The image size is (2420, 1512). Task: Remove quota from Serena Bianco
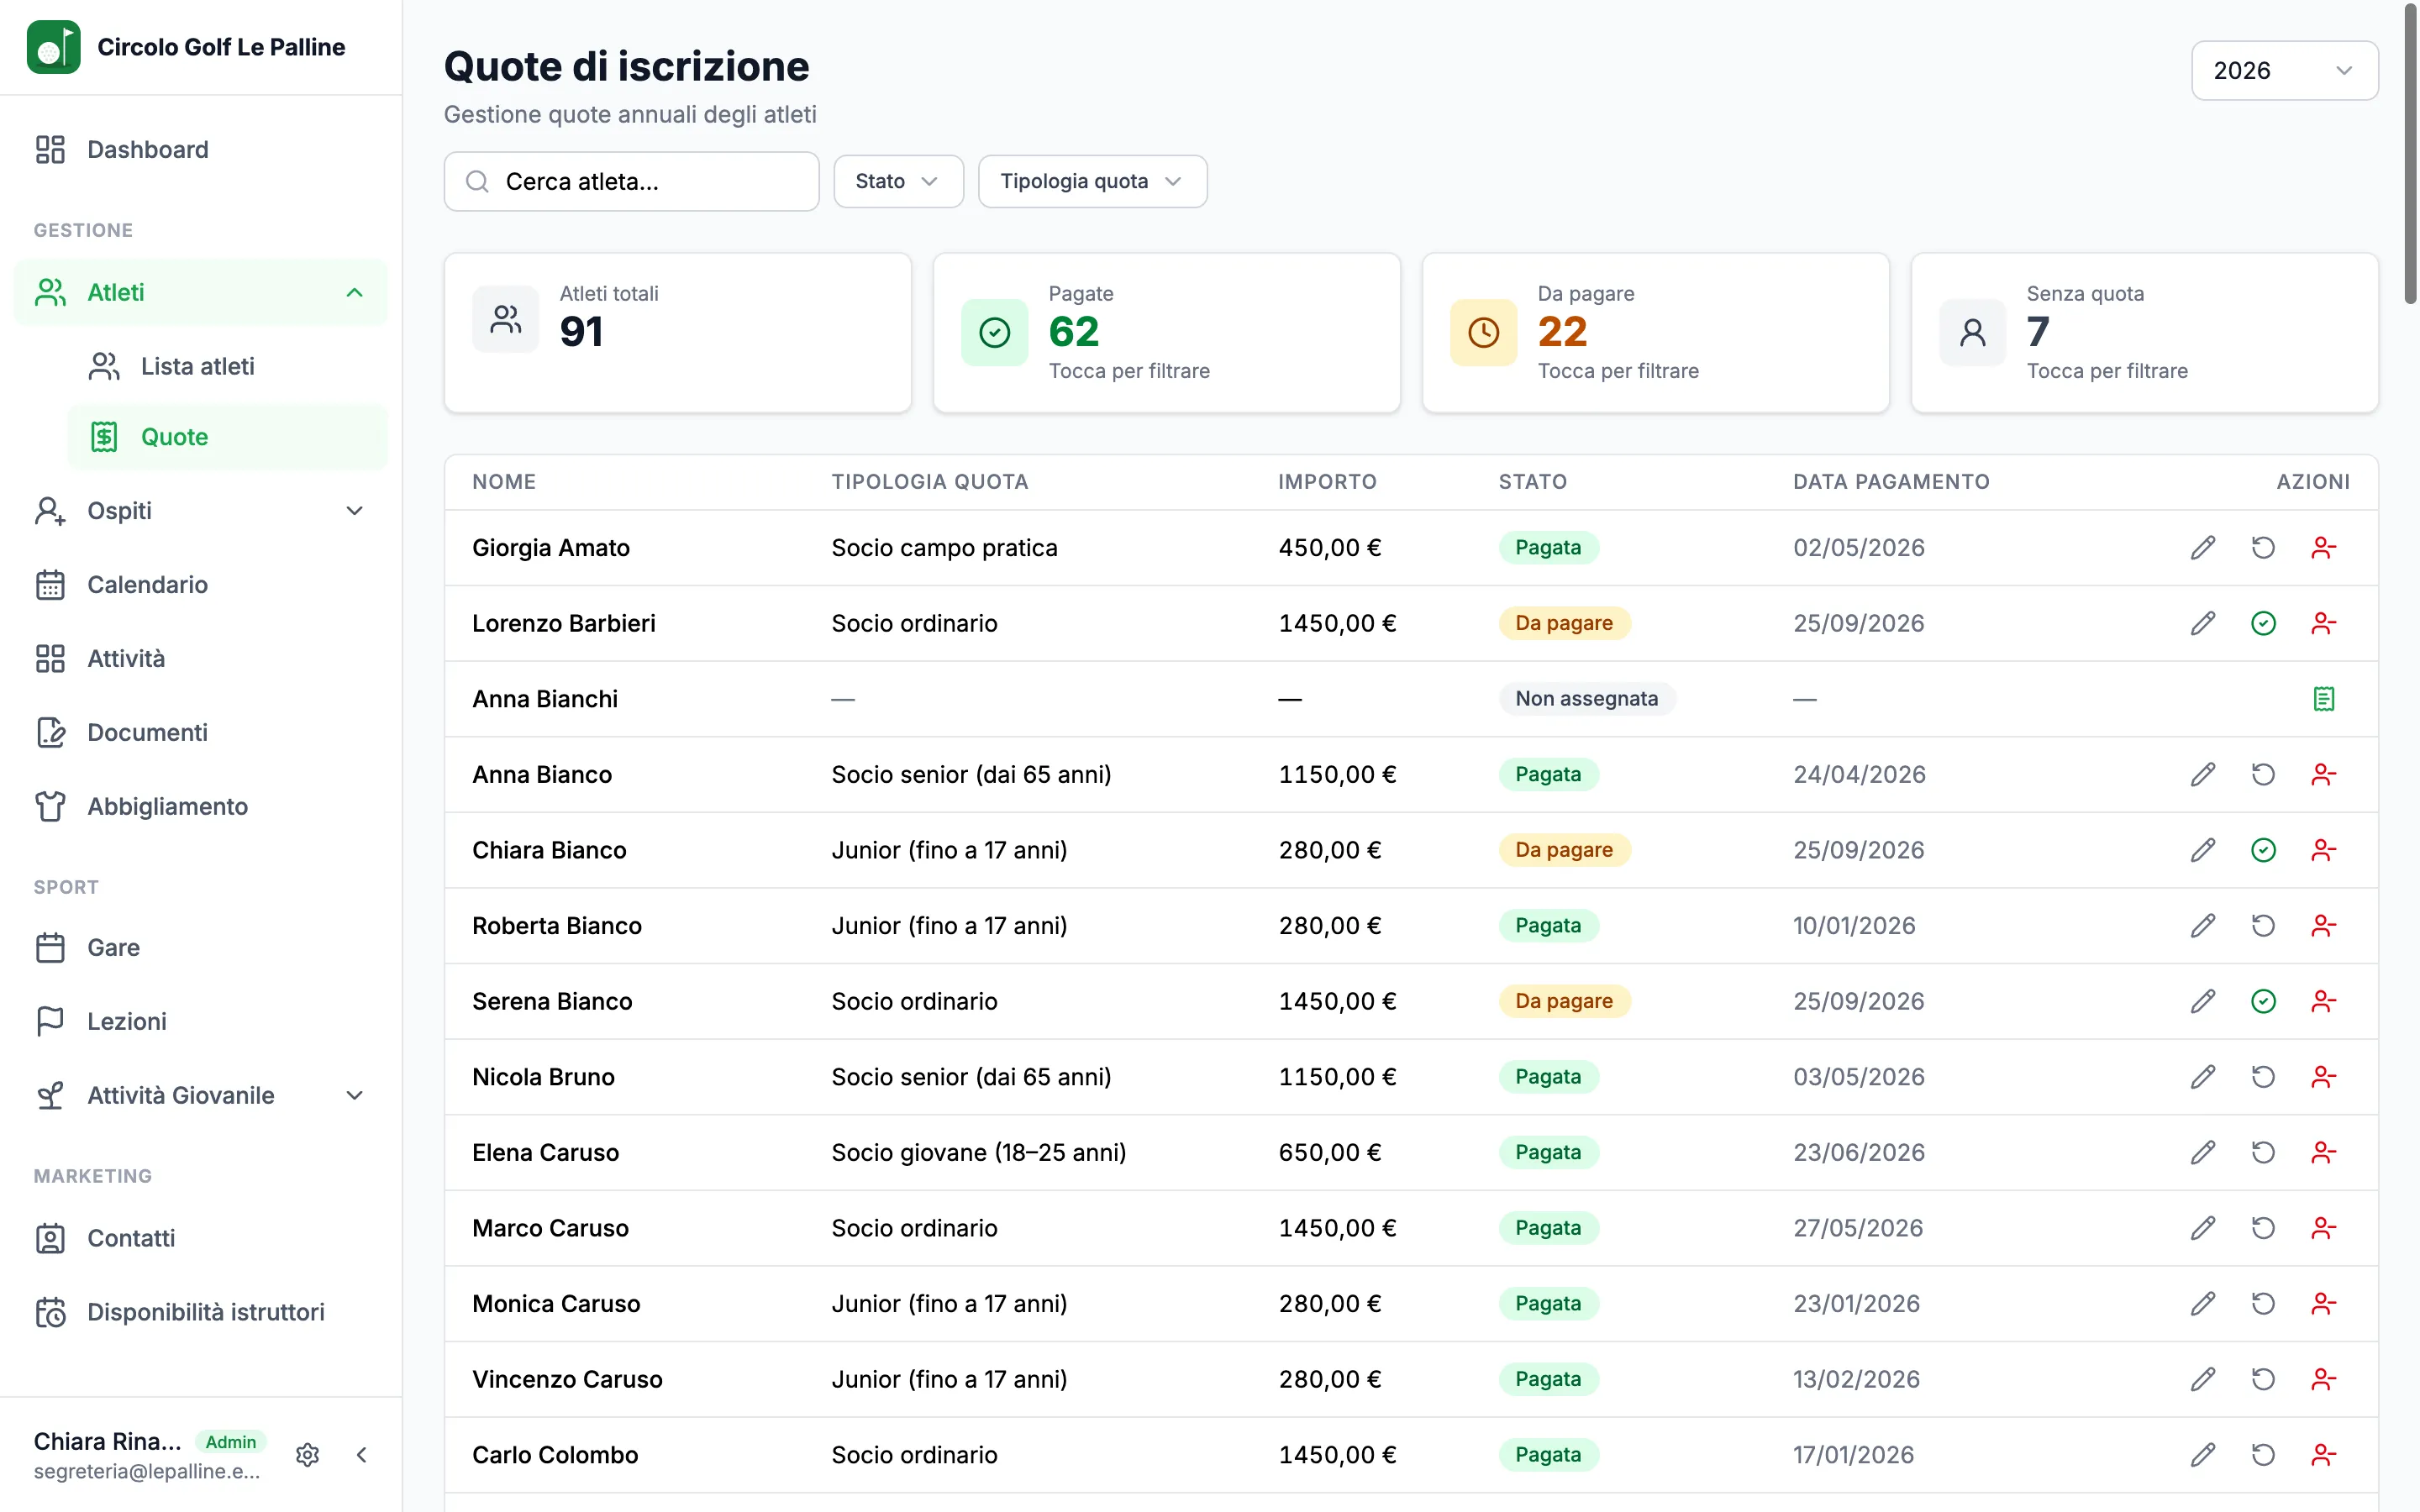coord(2323,1002)
